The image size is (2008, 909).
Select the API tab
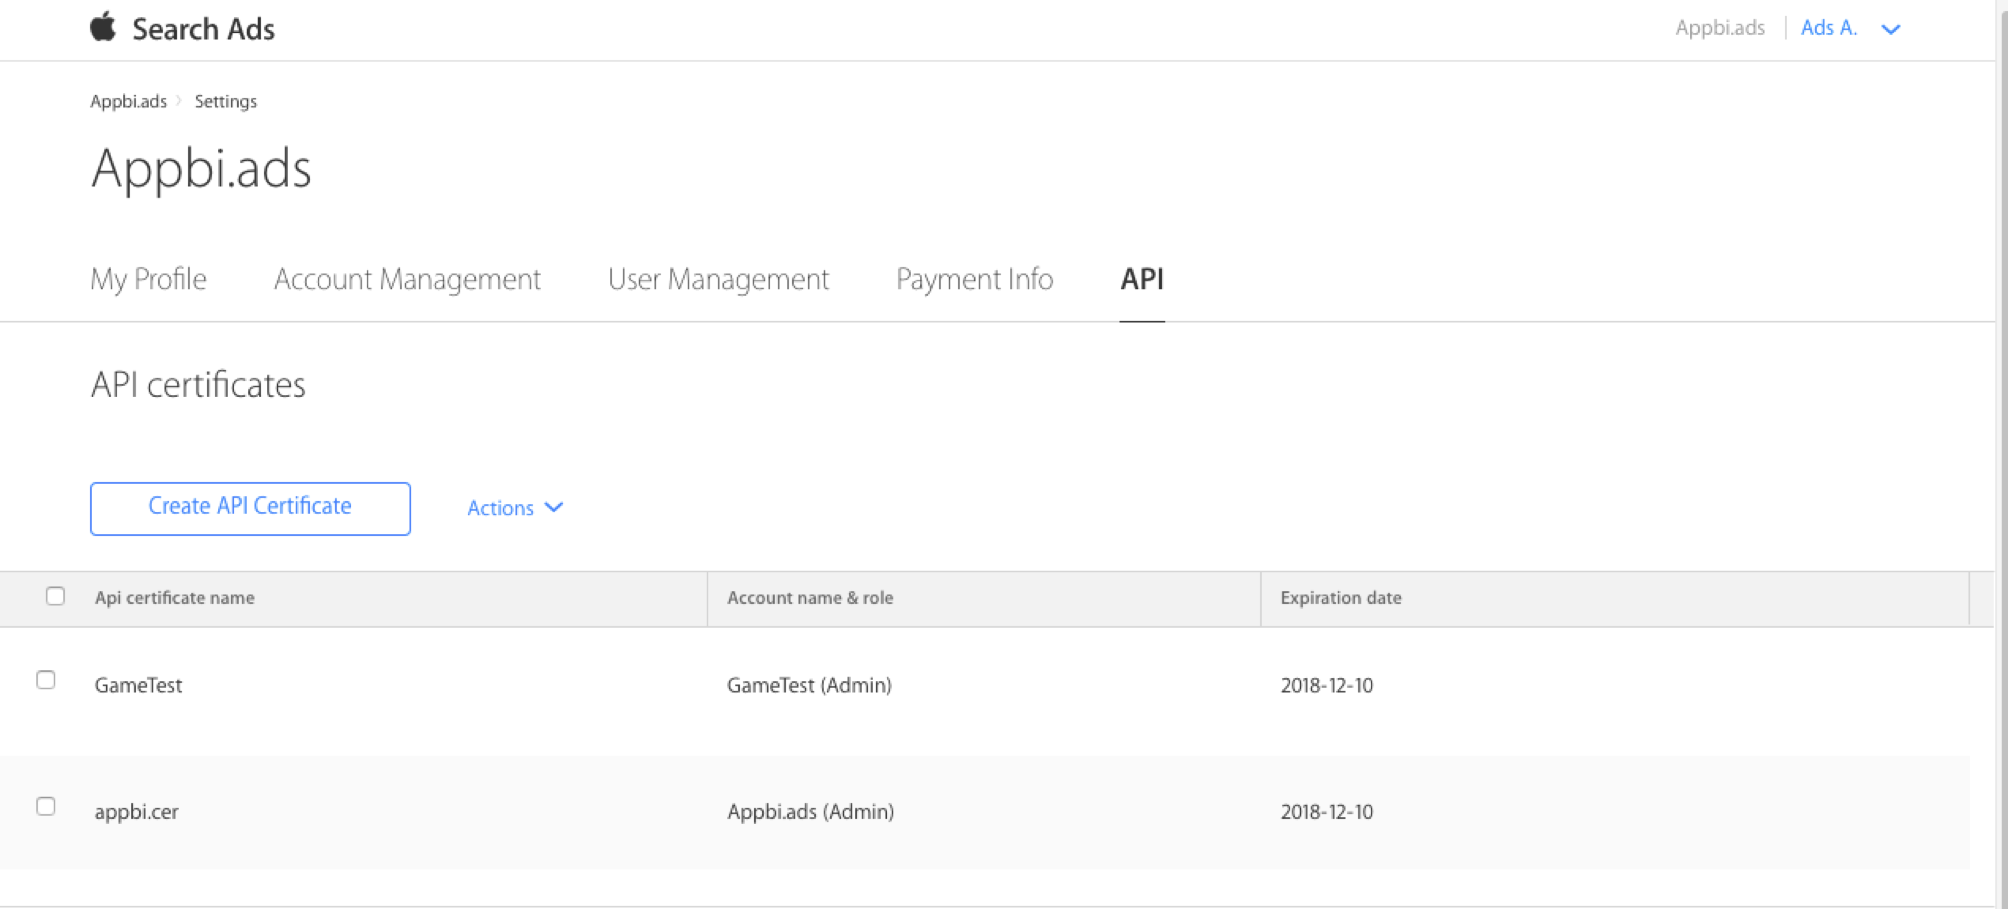1142,279
